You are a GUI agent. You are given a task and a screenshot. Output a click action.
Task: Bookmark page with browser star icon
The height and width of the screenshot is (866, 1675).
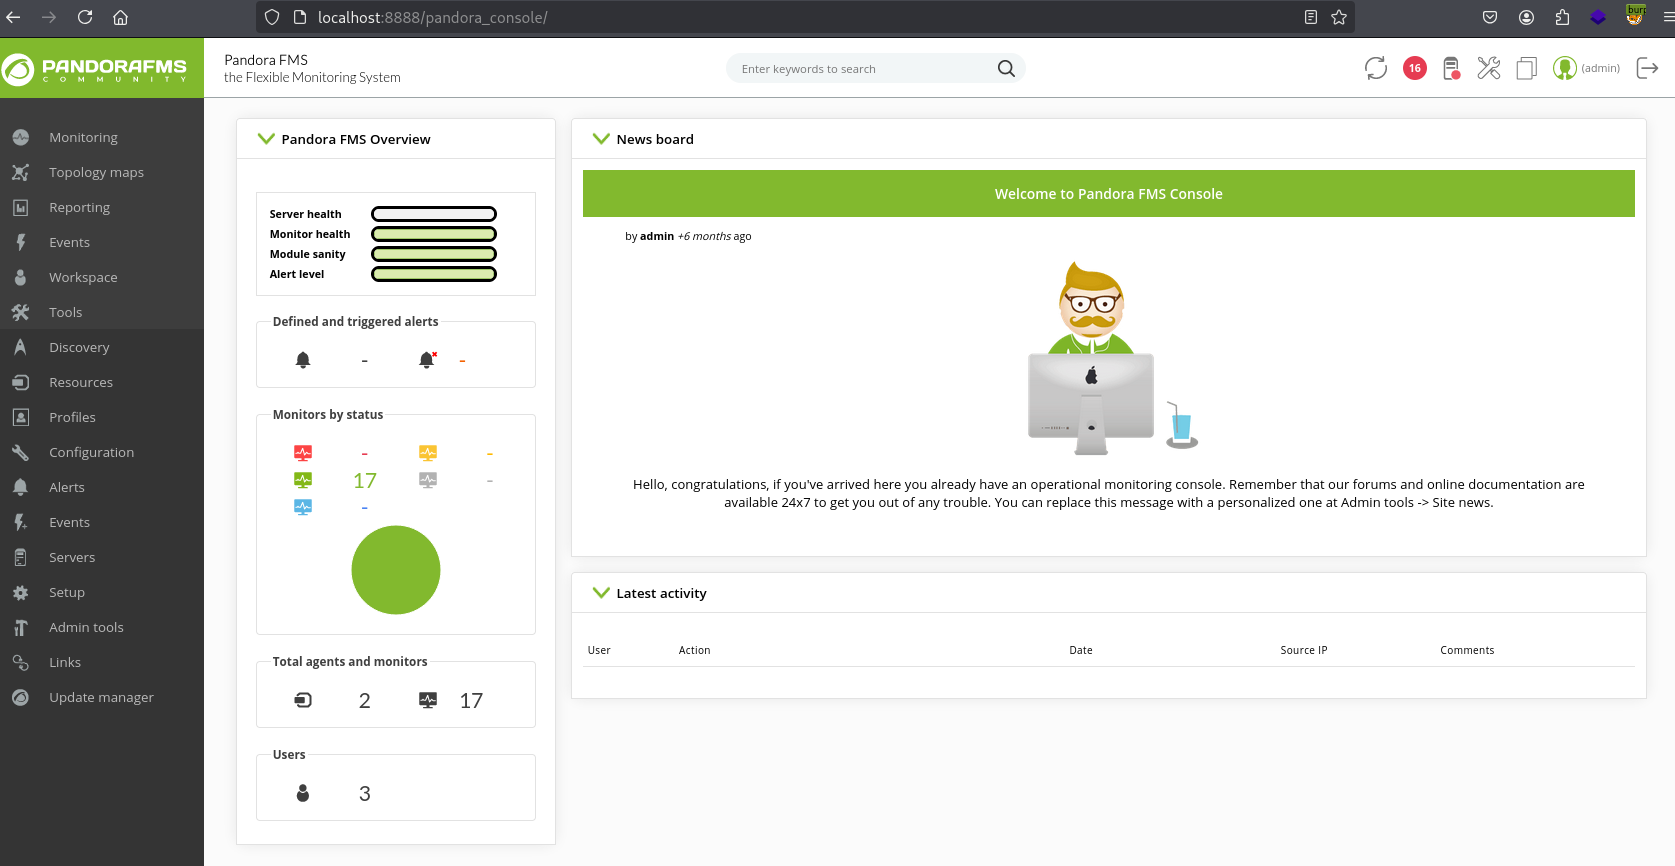(1339, 17)
